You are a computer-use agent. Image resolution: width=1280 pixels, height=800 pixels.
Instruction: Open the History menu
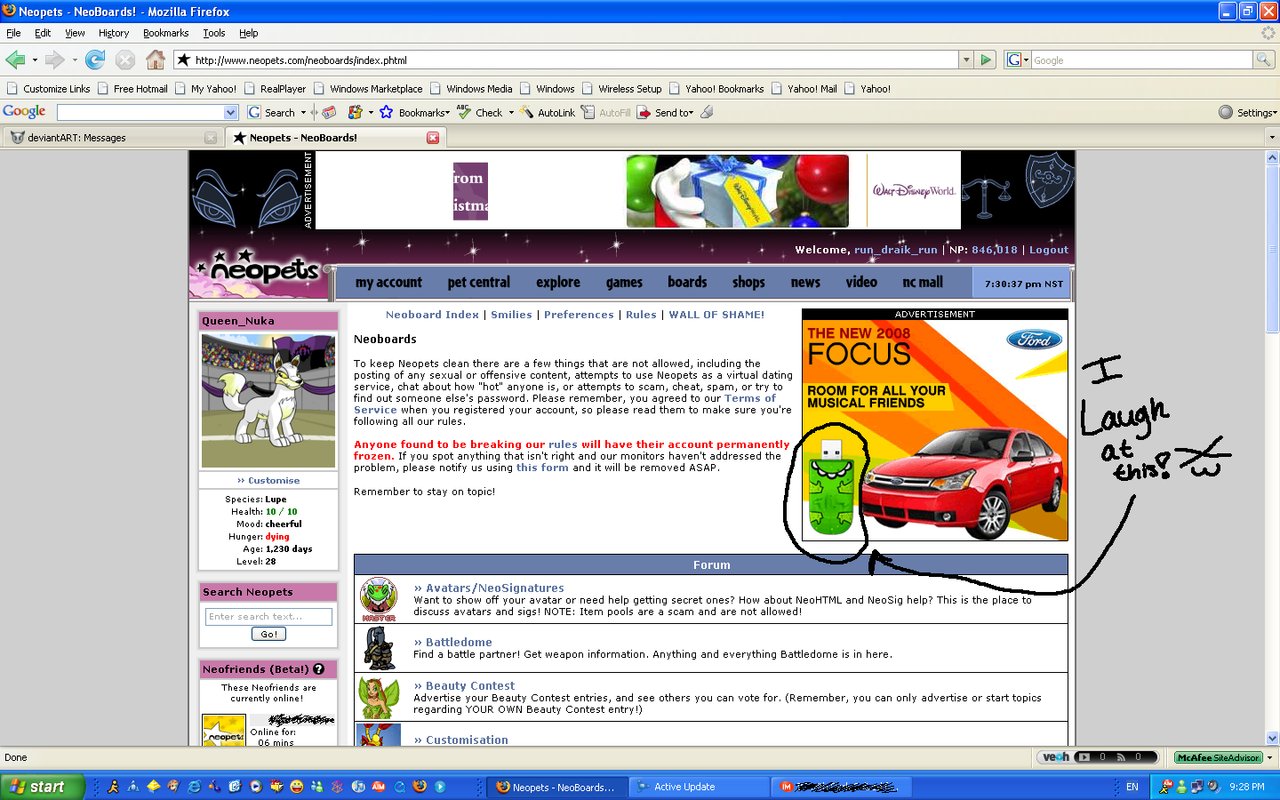point(113,33)
